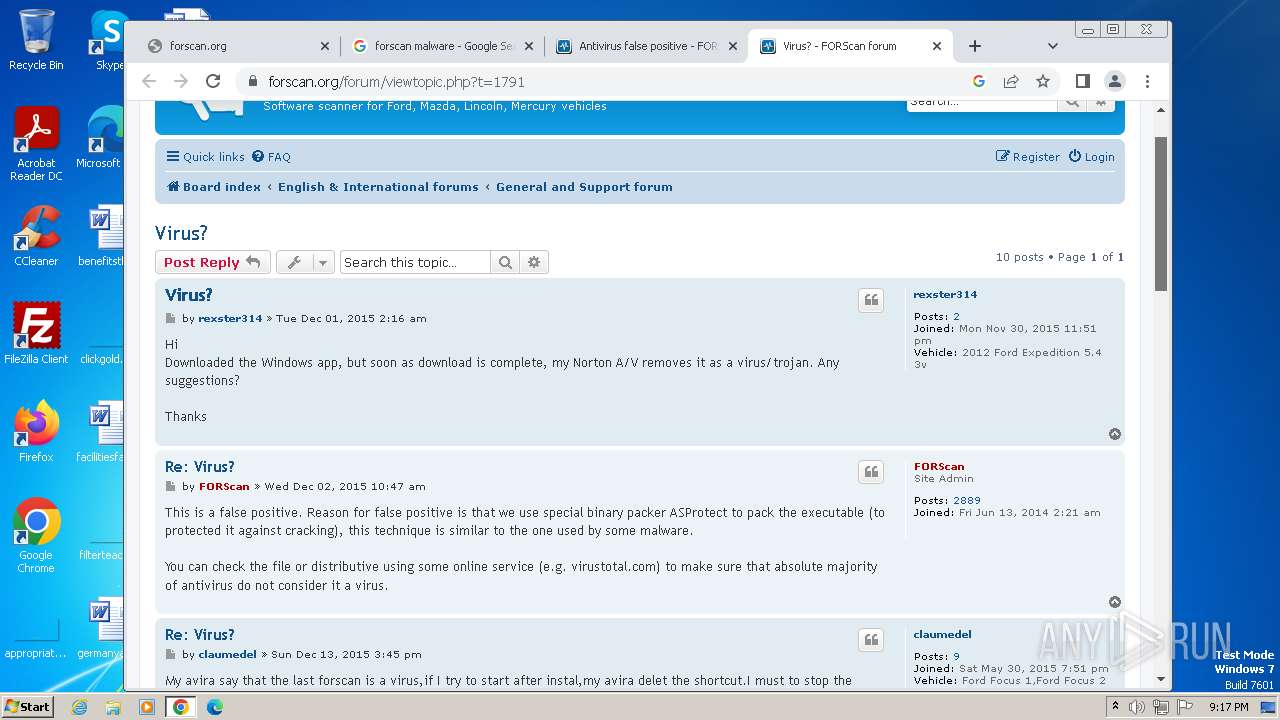The width and height of the screenshot is (1280, 720).
Task: Jump to top from rexster314's post
Action: [1115, 434]
